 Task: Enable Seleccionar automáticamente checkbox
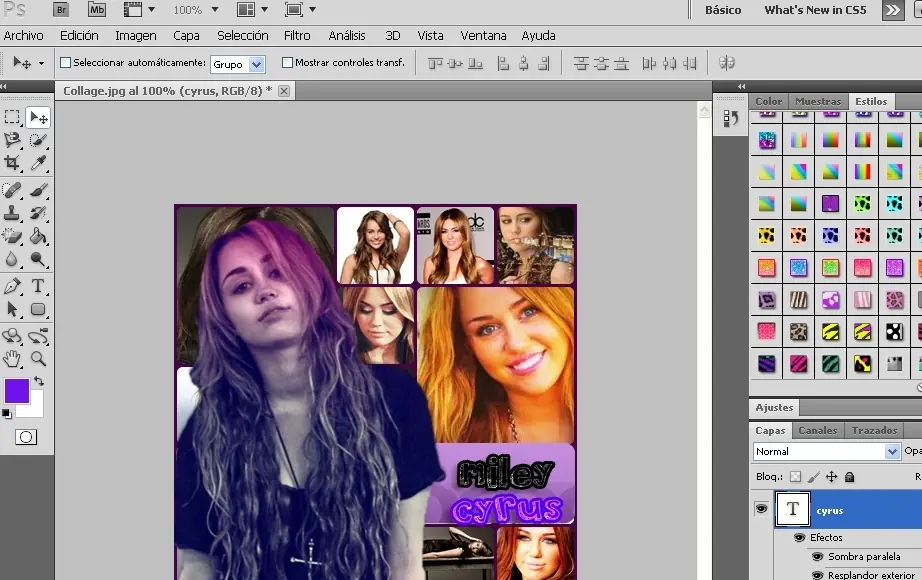click(66, 62)
